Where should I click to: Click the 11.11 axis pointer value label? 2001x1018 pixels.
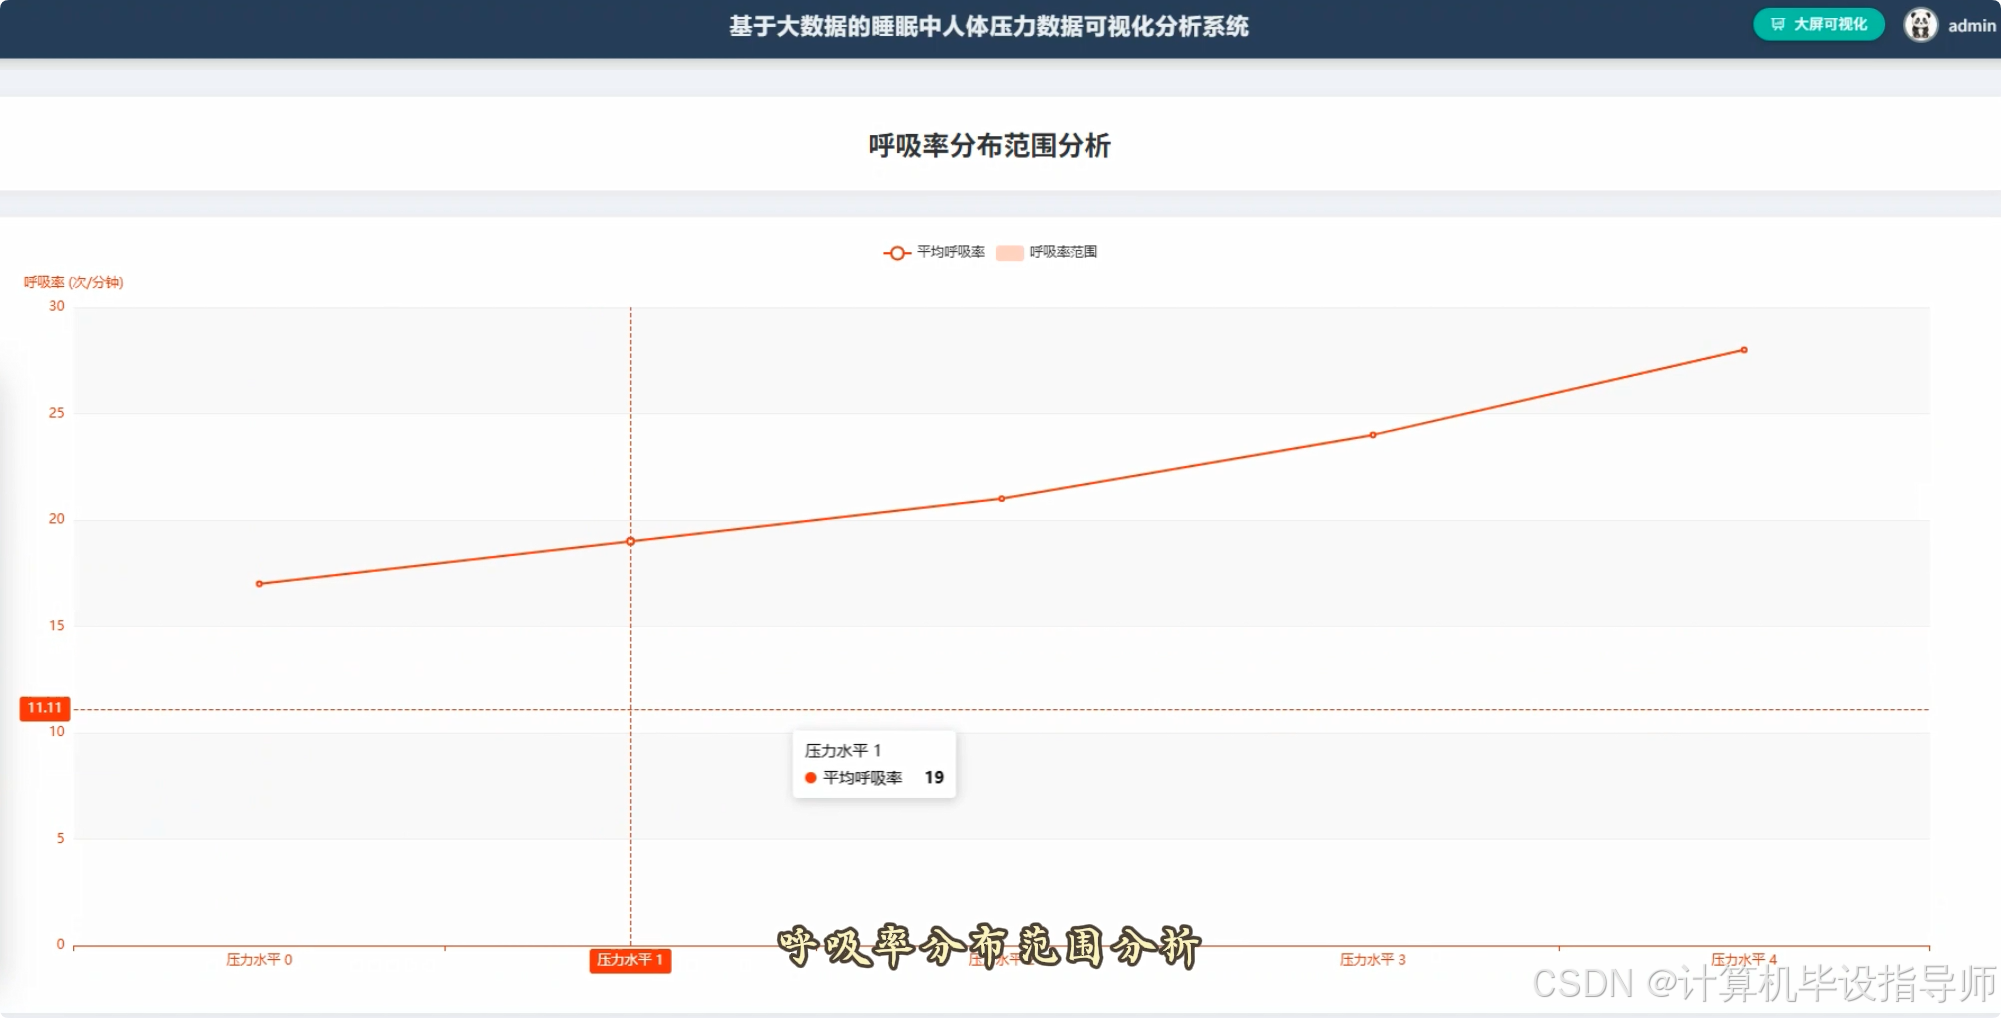pos(45,708)
